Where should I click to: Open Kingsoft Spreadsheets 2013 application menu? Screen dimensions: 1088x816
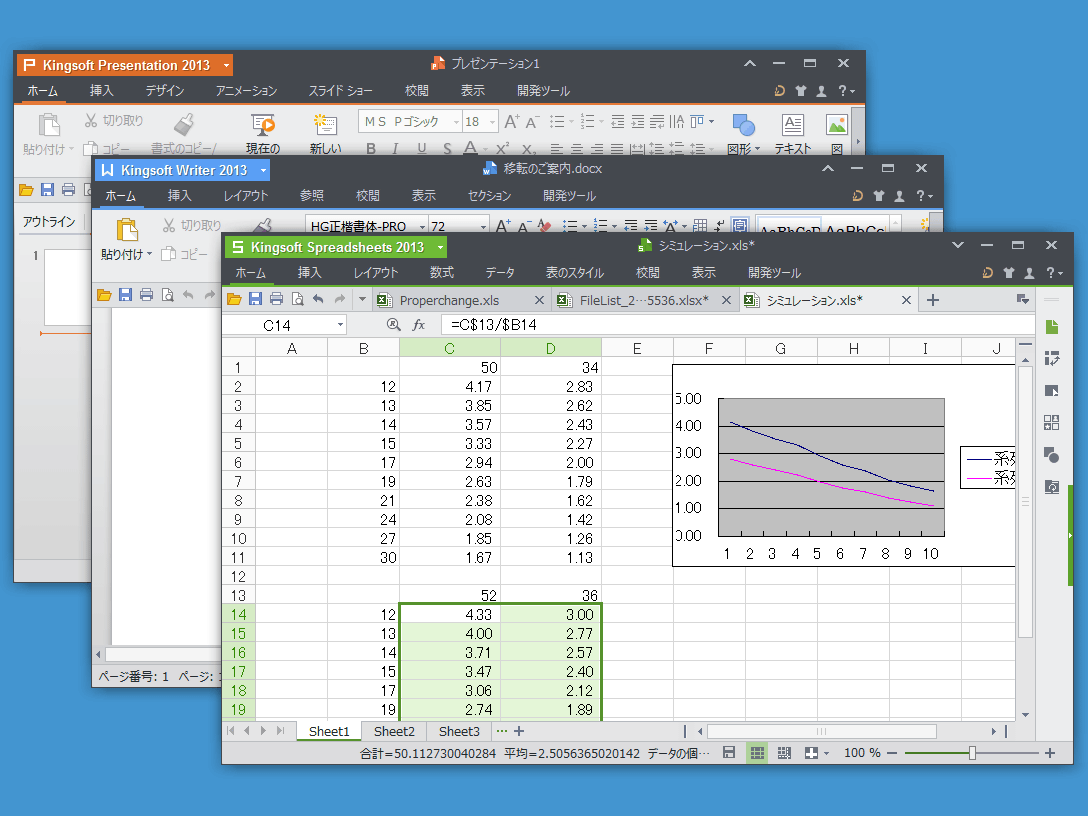[337, 247]
